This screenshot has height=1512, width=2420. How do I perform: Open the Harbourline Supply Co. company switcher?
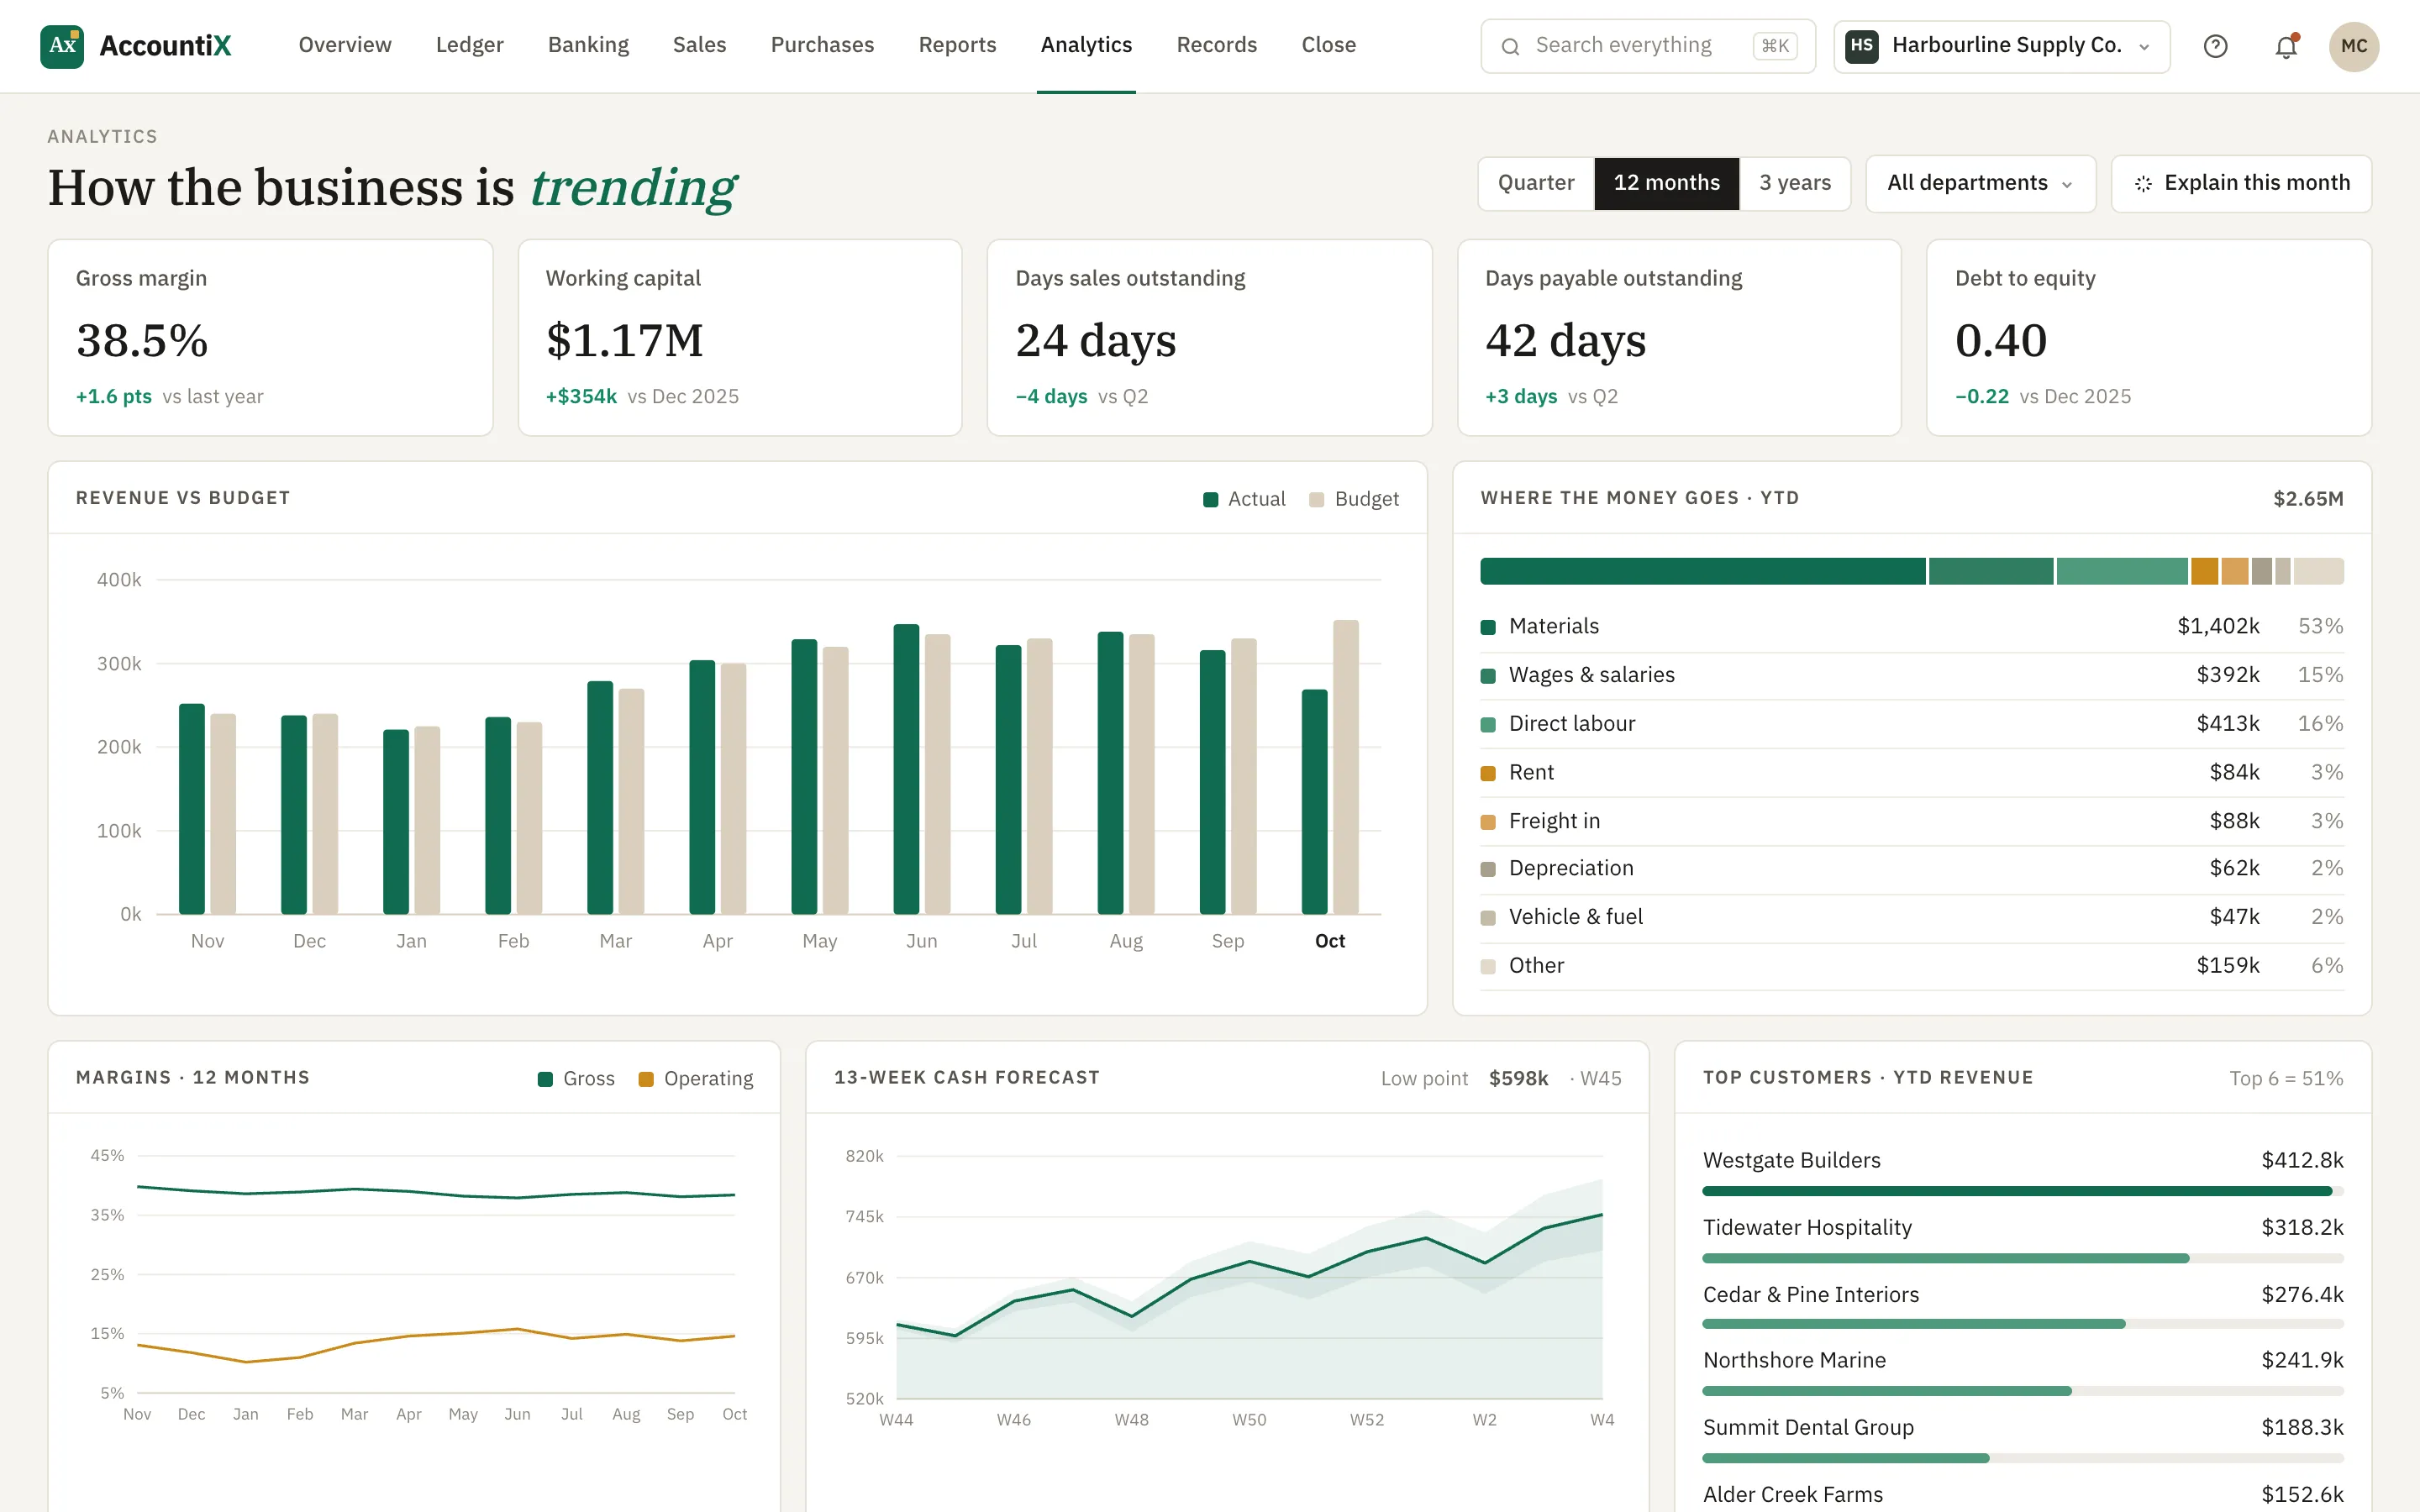click(x=2001, y=46)
